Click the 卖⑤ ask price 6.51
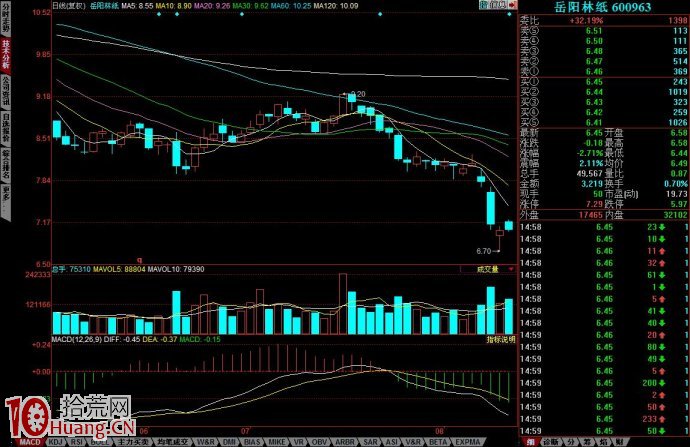This screenshot has height=447, width=690. [594, 31]
